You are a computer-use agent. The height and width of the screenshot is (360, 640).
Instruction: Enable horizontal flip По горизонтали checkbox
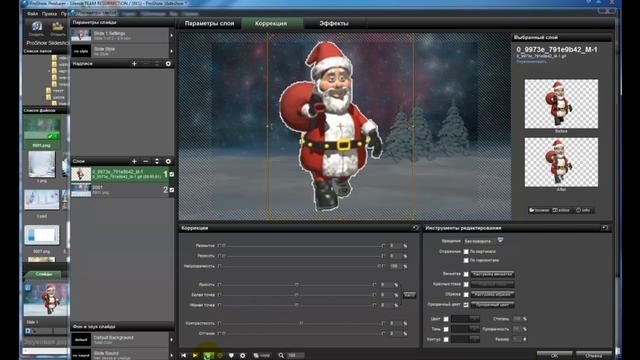click(x=466, y=260)
